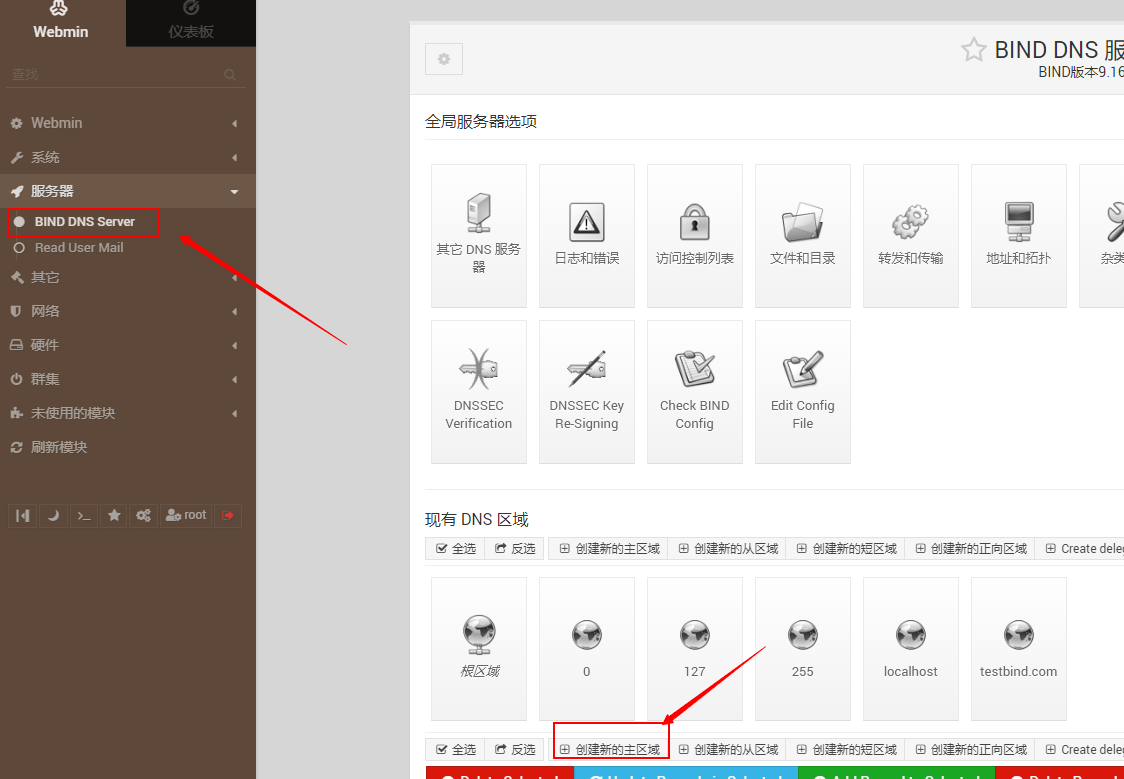This screenshot has width=1124, height=779.
Task: Click upper 创建新的短区域 link
Action: click(845, 548)
